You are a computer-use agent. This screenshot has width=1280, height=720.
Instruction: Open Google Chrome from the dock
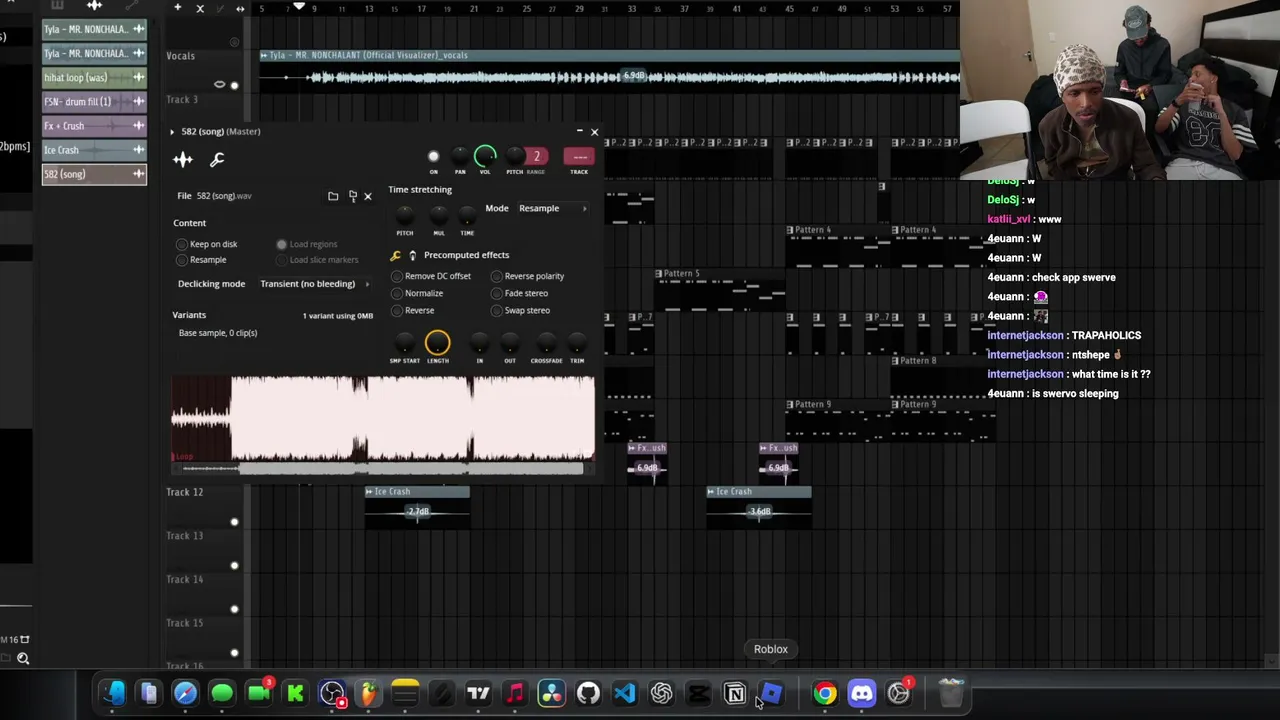pyautogui.click(x=825, y=693)
